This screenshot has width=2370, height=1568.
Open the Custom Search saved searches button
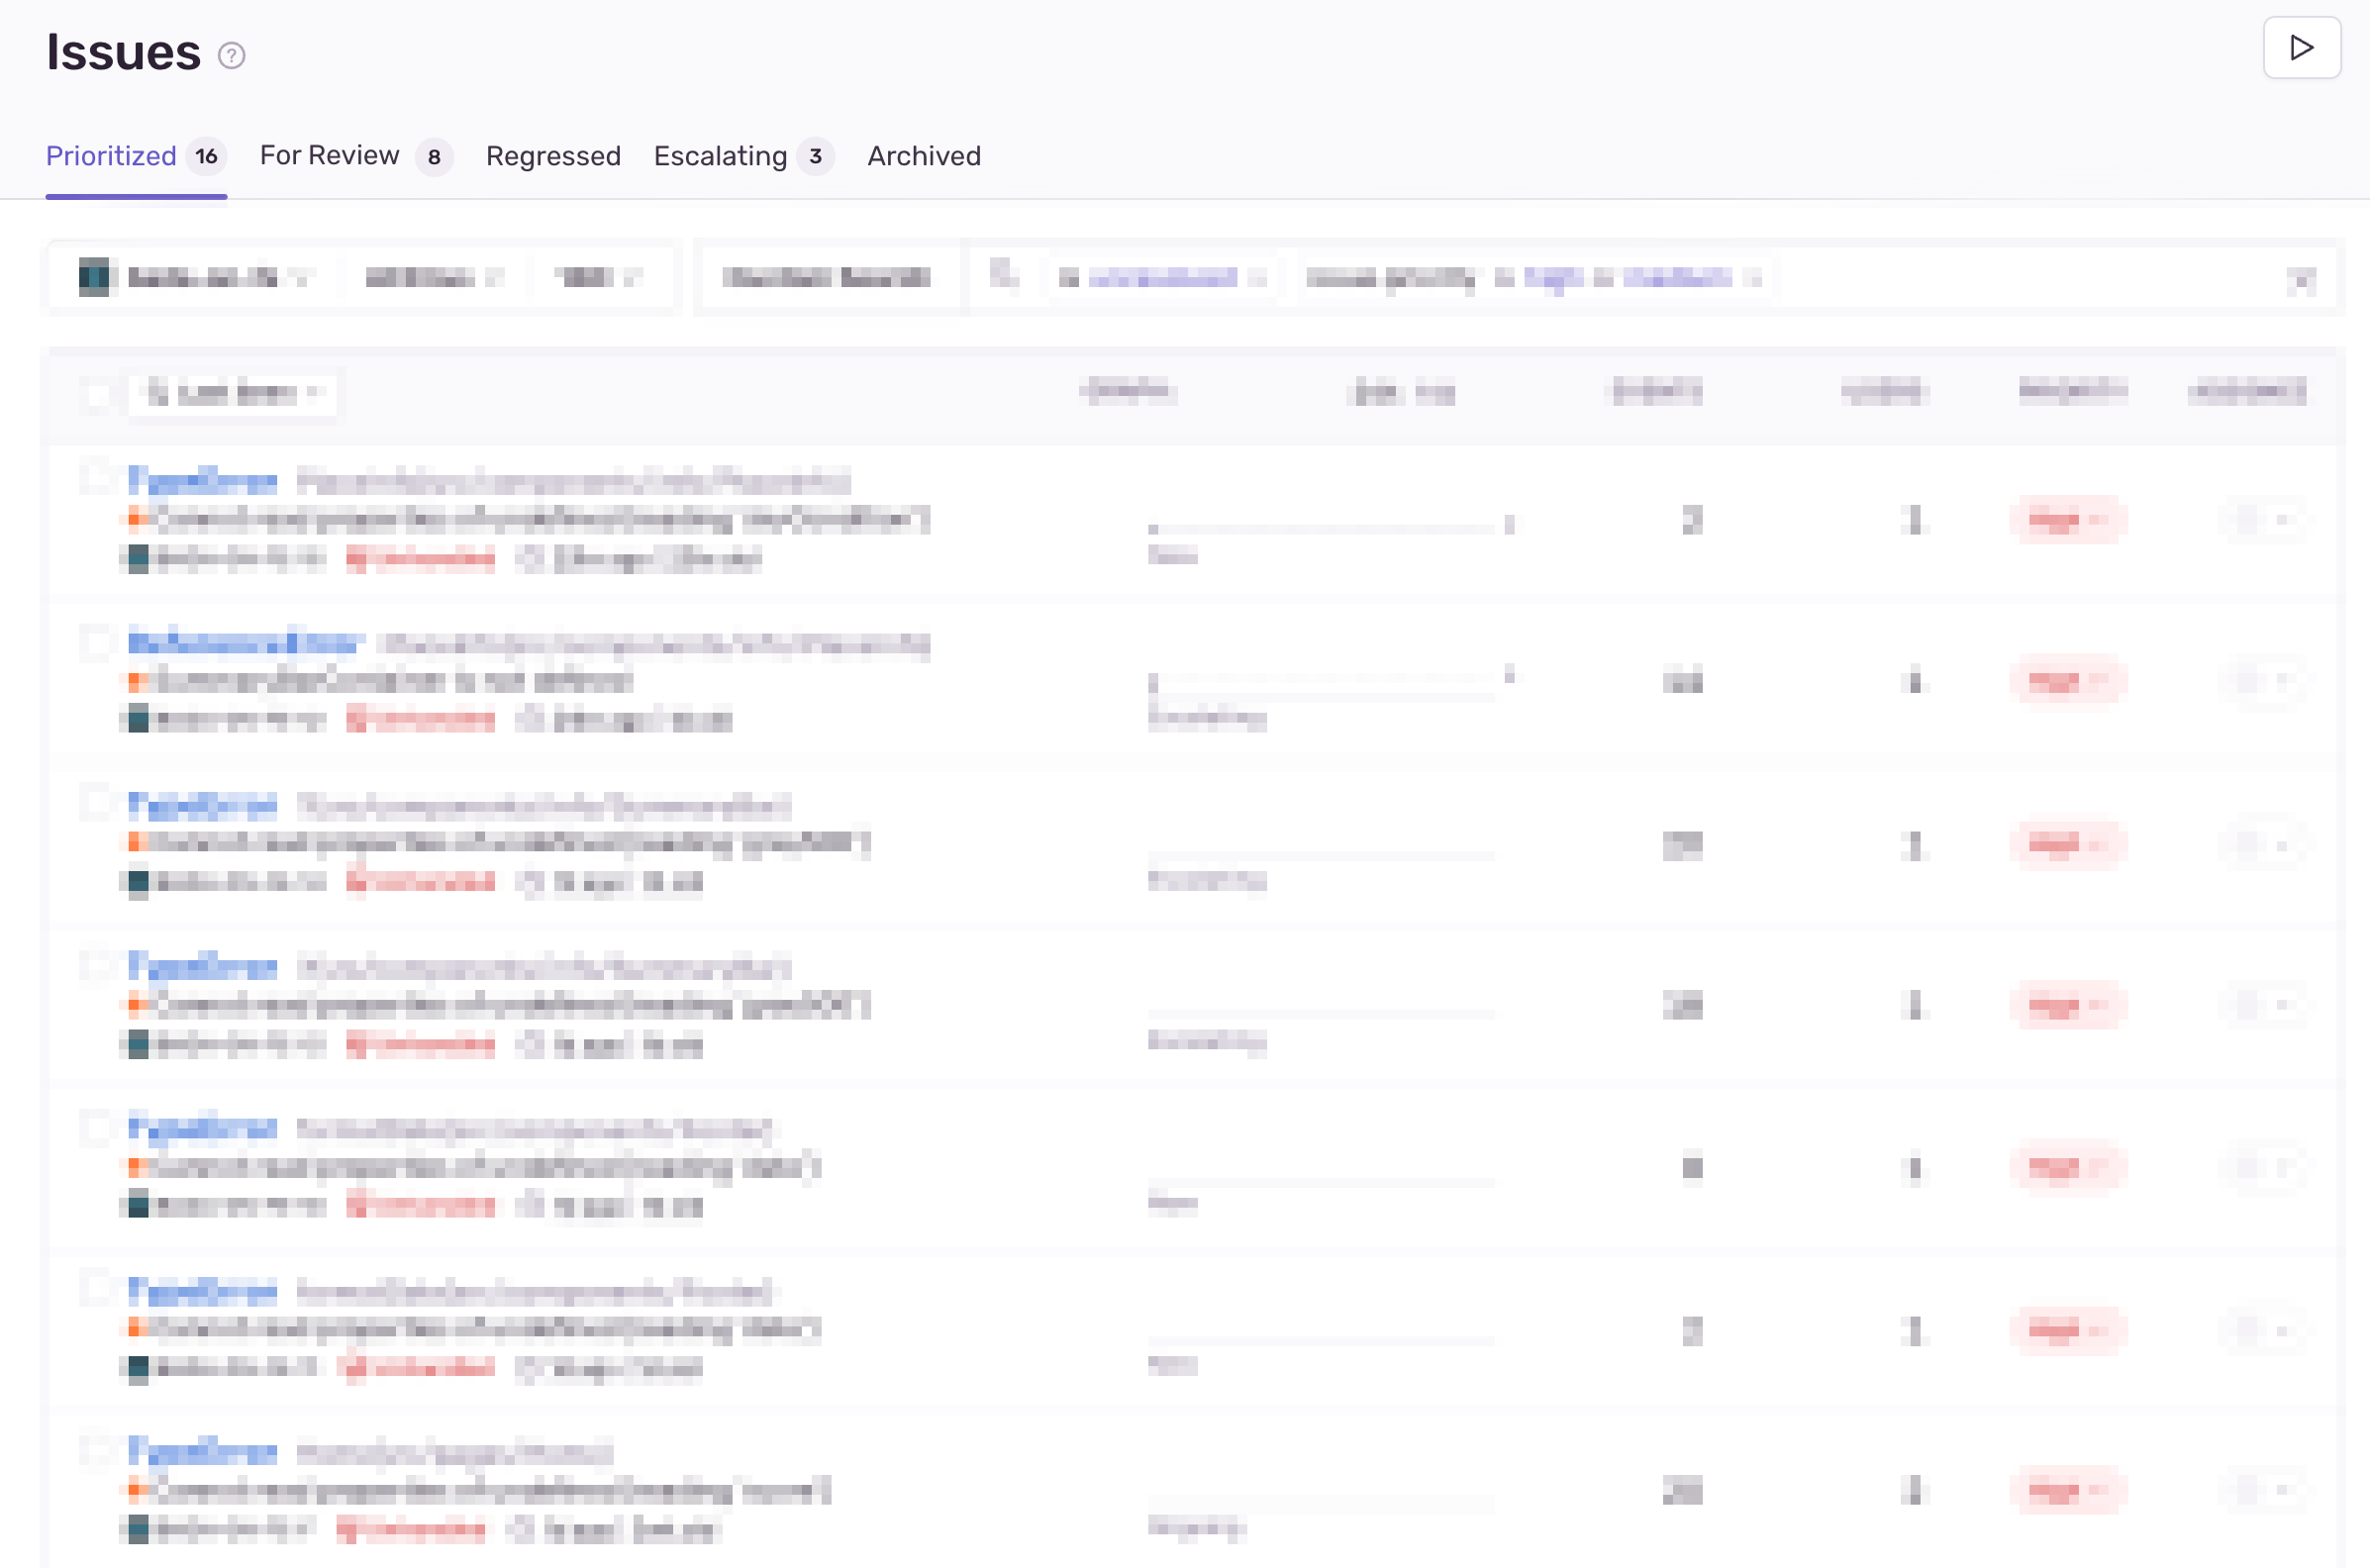pyautogui.click(x=826, y=278)
